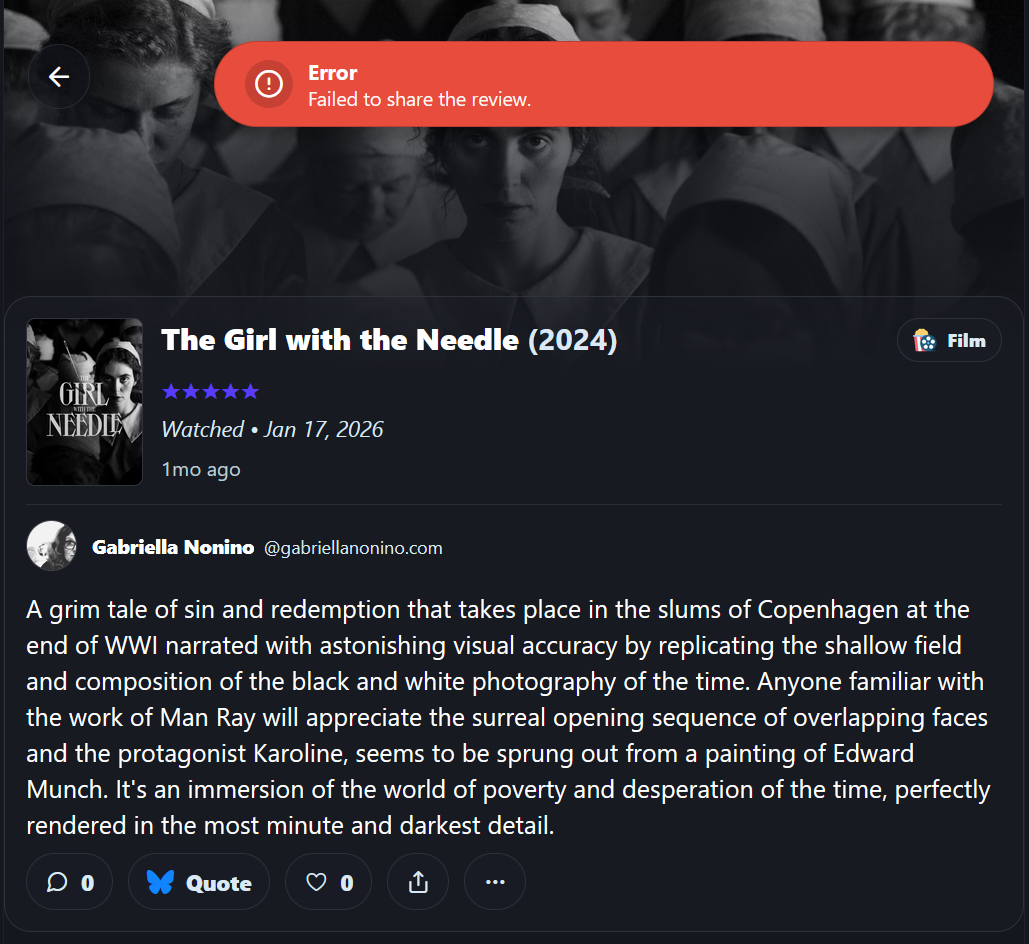Quote the review with butterfly button
This screenshot has width=1029, height=944.
[x=199, y=882]
